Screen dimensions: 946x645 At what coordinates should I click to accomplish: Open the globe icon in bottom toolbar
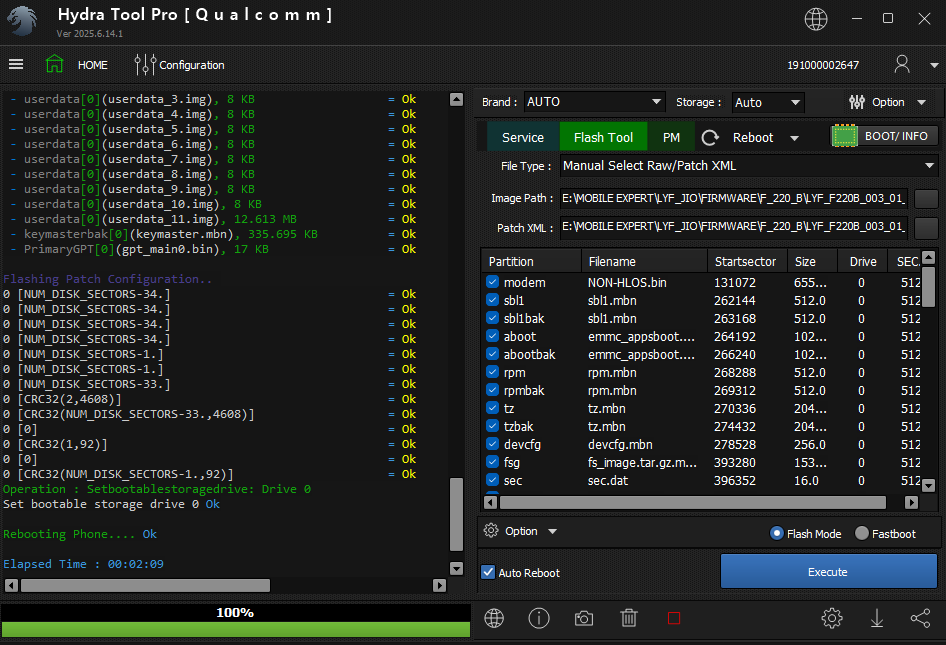pyautogui.click(x=494, y=618)
